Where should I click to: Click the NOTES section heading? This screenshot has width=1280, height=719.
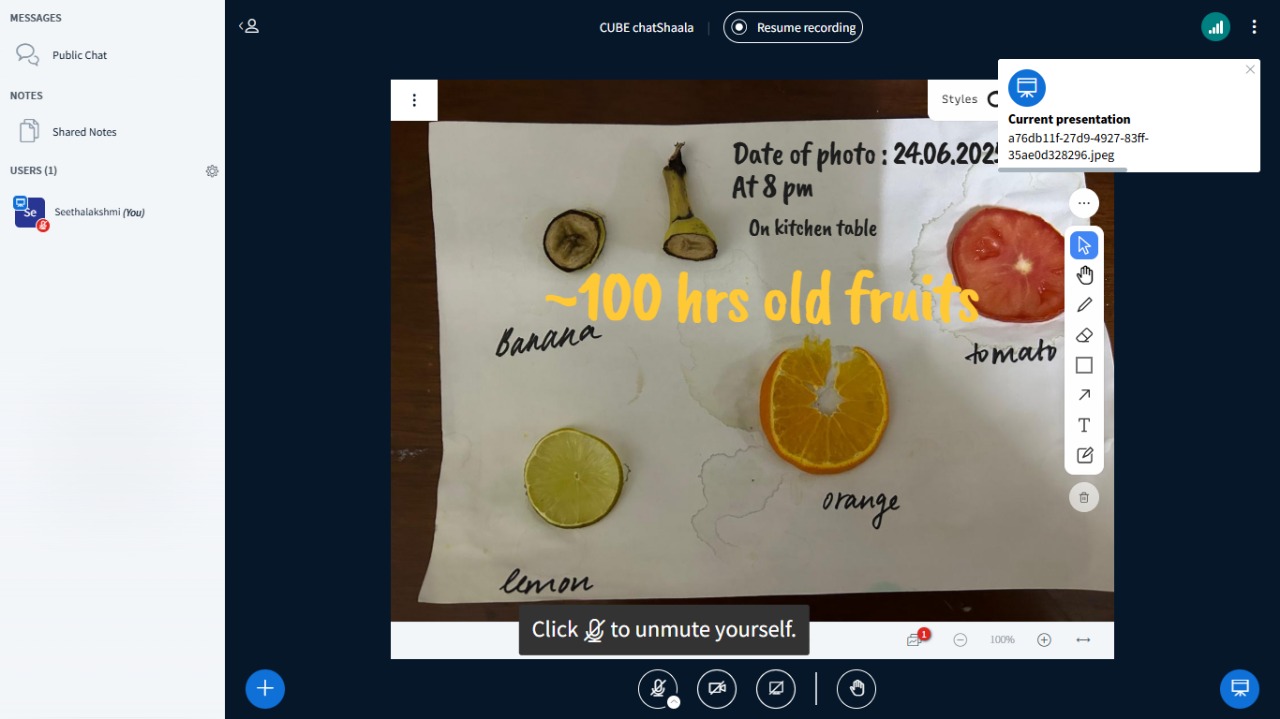(27, 96)
